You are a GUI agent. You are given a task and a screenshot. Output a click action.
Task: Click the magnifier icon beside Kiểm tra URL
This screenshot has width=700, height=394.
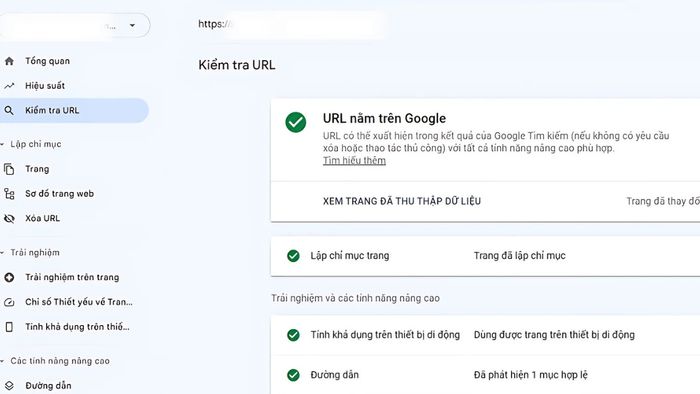click(9, 110)
